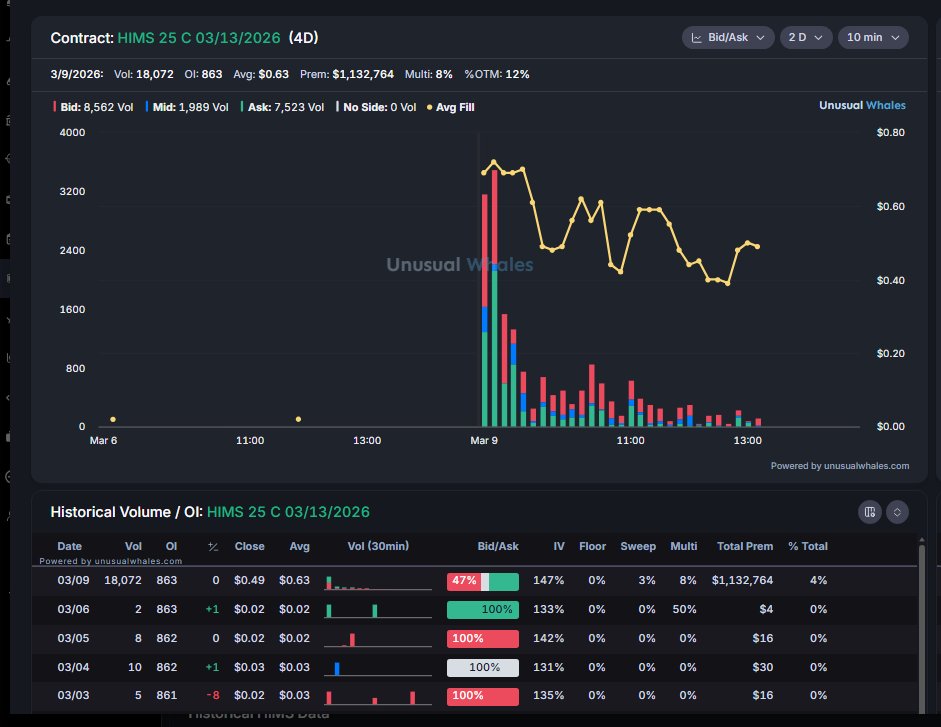Click the (4D) days-to-expiry label
Image resolution: width=941 pixels, height=727 pixels.
click(x=303, y=38)
